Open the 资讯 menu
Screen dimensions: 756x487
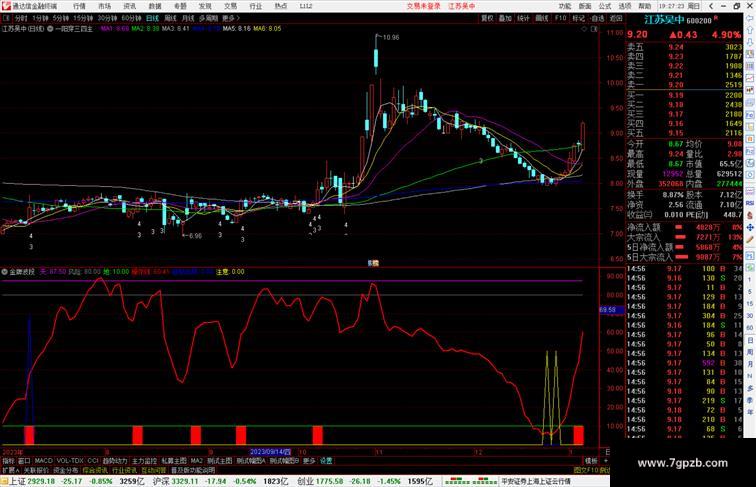[129, 6]
